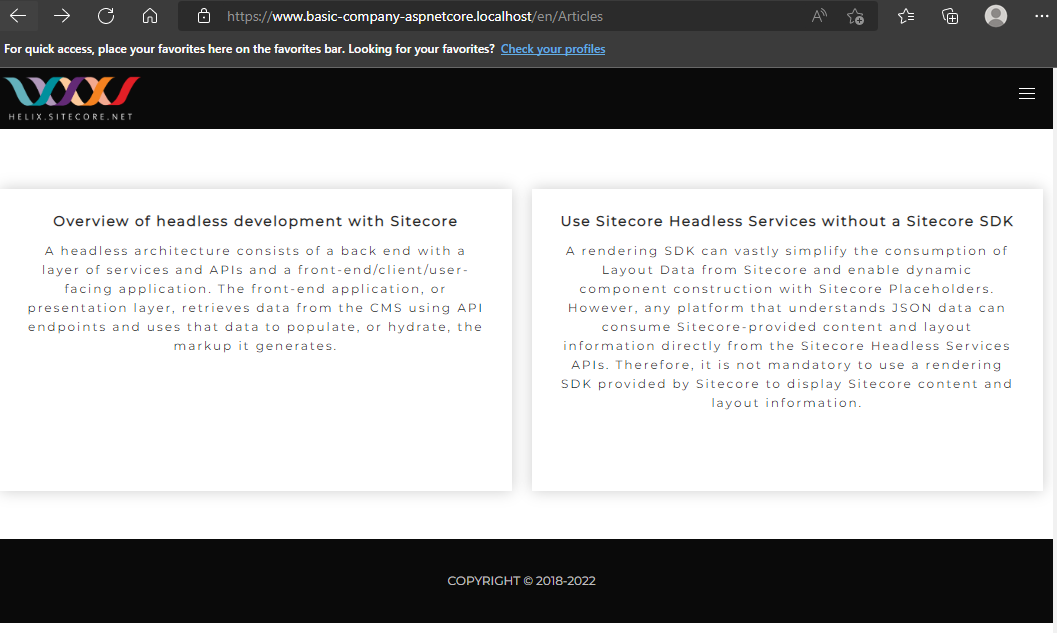Click the forward navigation arrow
This screenshot has height=633, width=1057.
click(61, 15)
